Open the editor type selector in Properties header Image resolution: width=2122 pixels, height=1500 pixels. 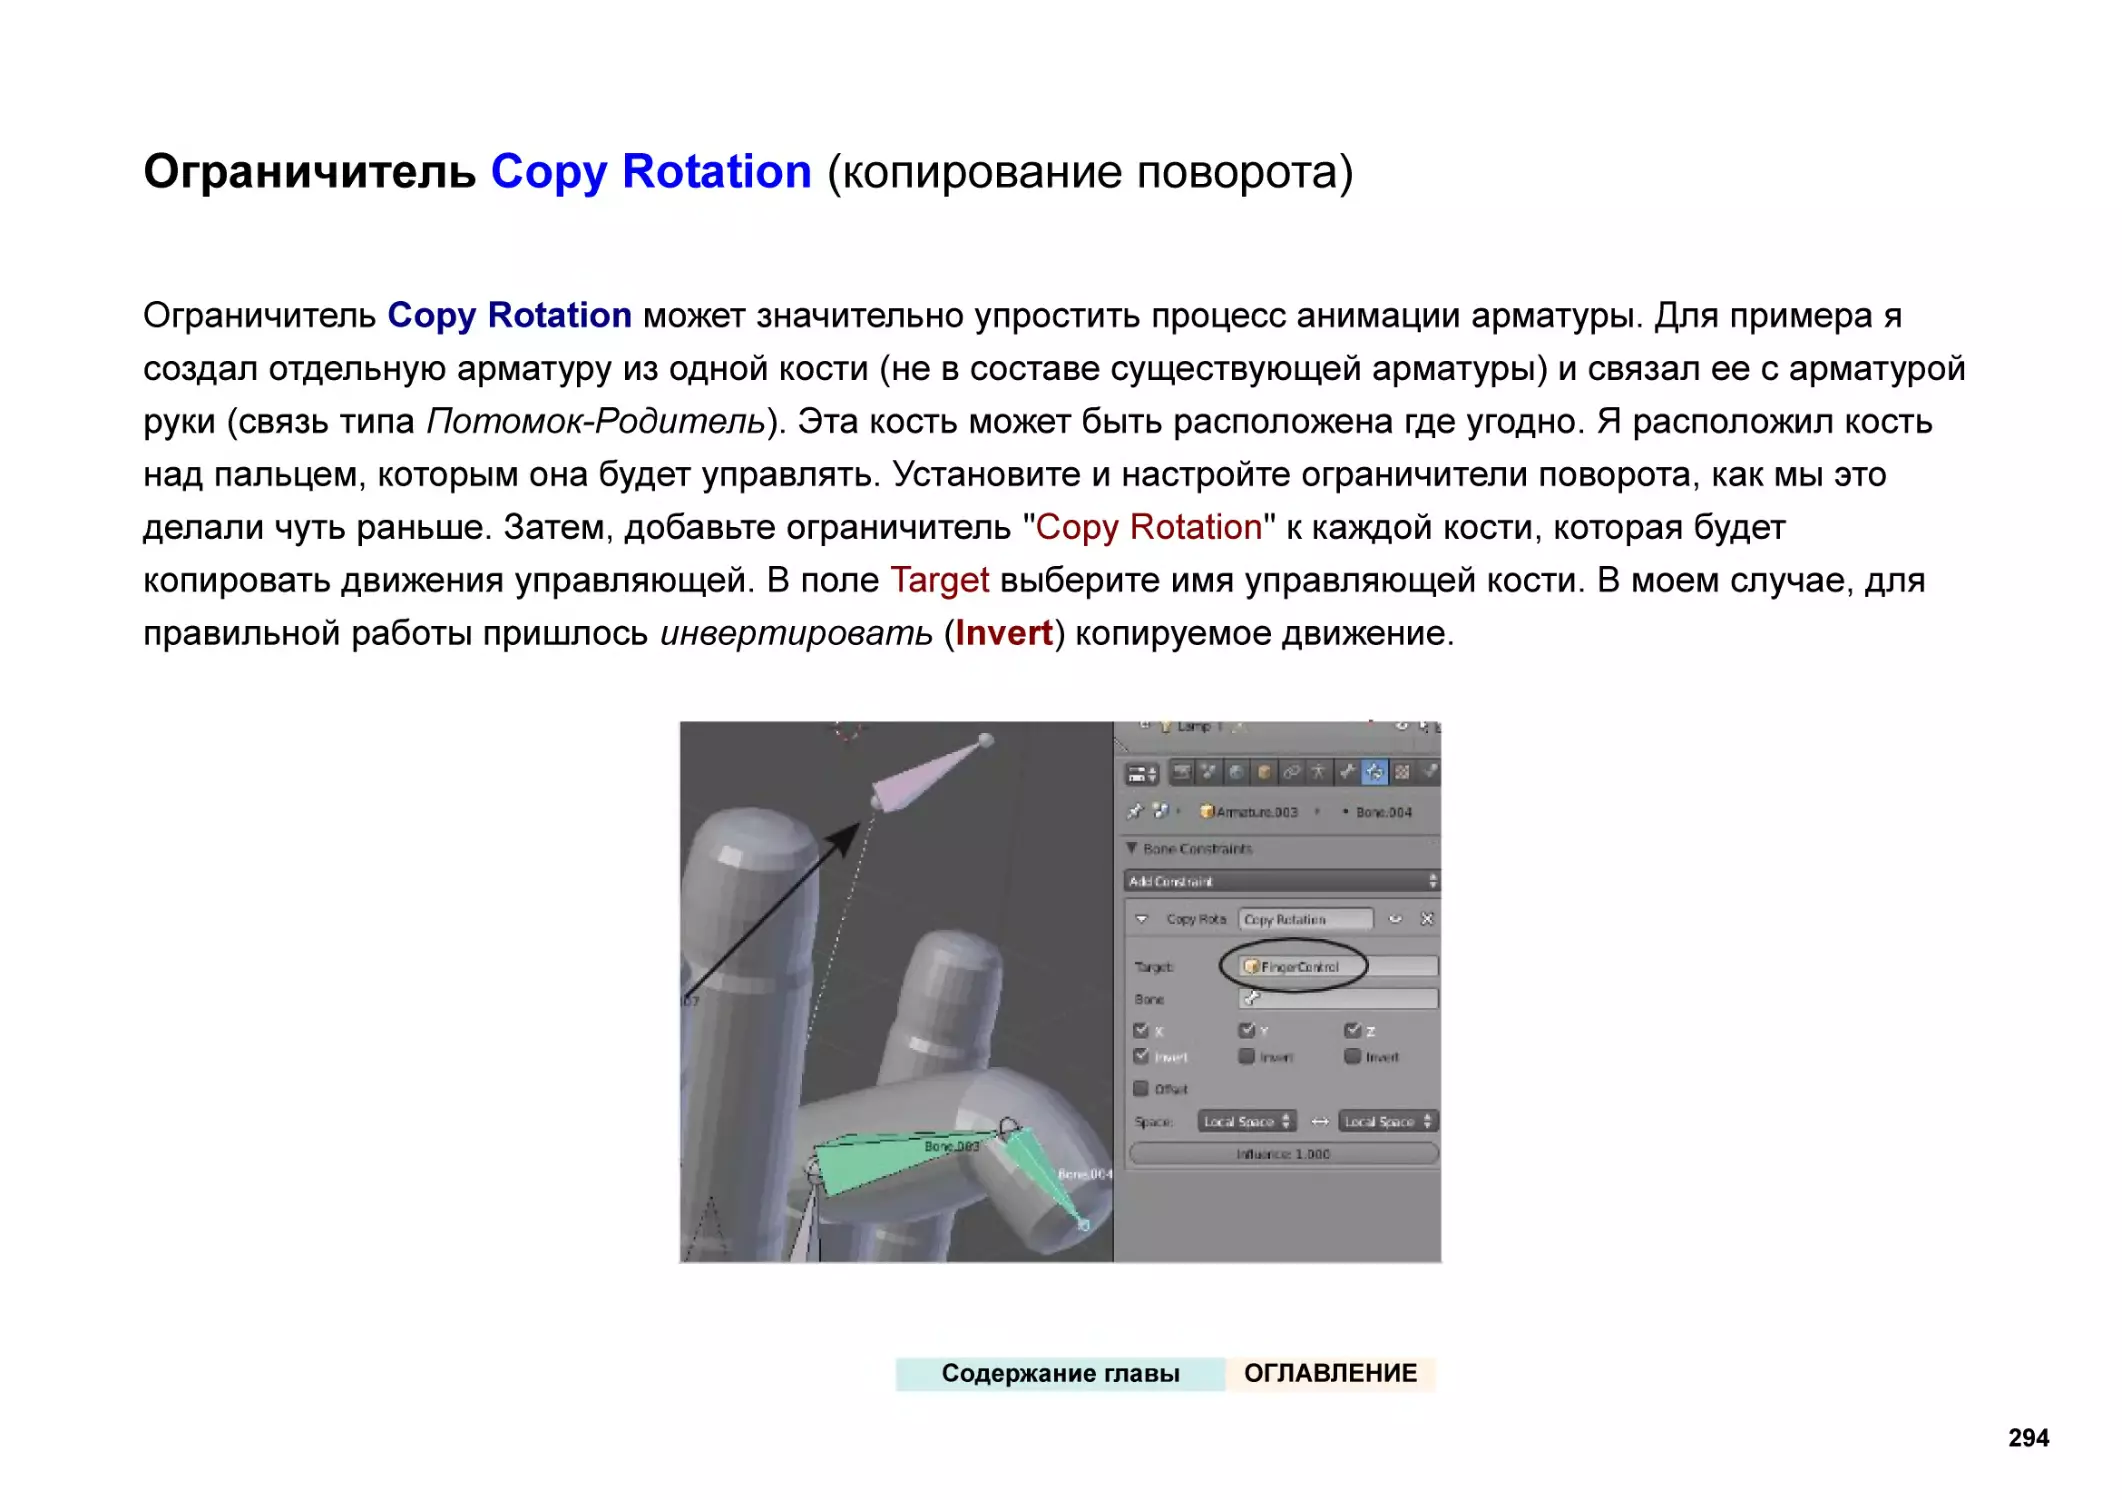pos(1141,773)
